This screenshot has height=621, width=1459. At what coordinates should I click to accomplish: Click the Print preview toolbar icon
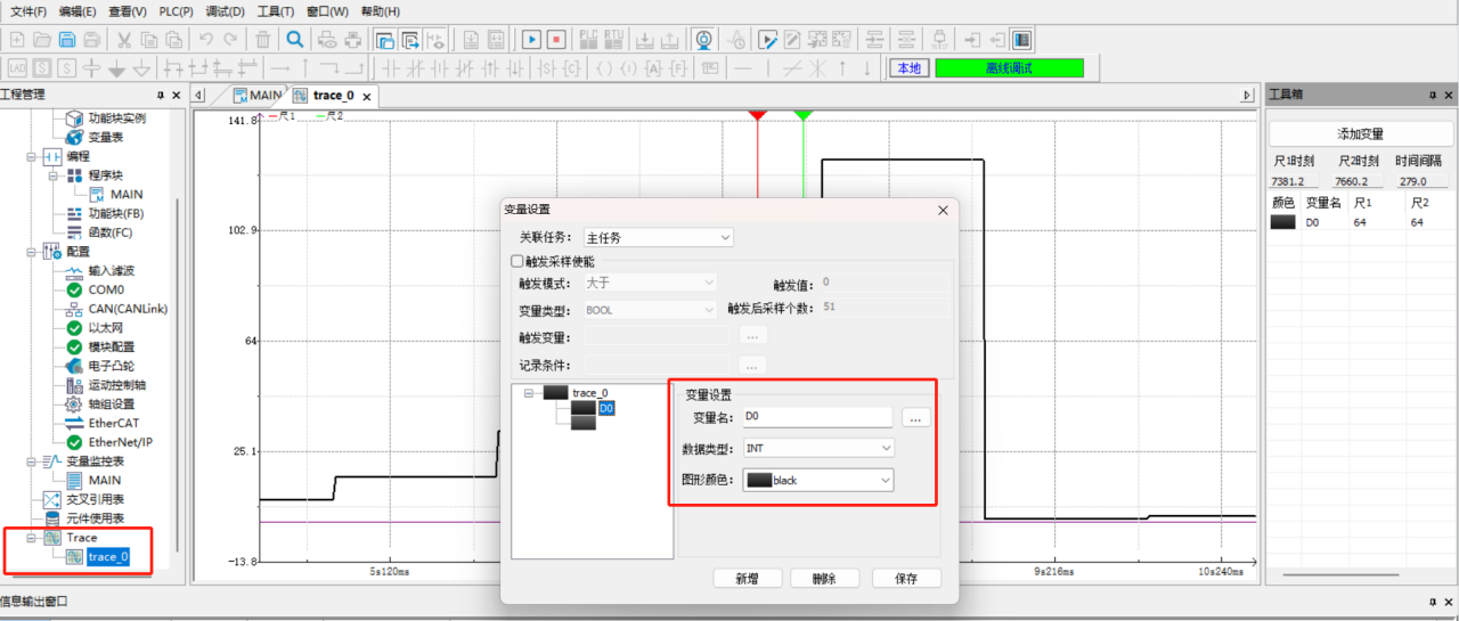[x=327, y=40]
